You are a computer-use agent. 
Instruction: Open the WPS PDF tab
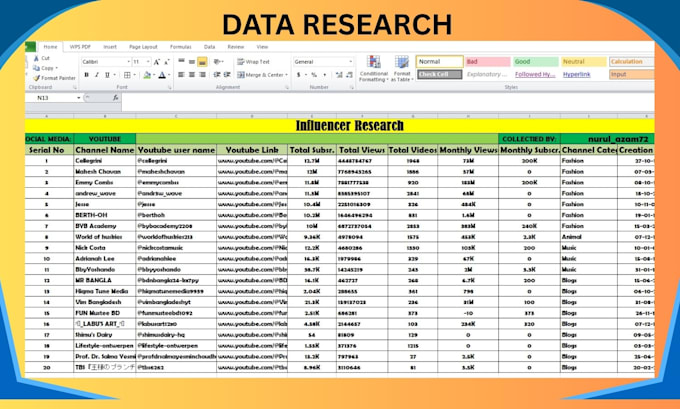coord(80,47)
